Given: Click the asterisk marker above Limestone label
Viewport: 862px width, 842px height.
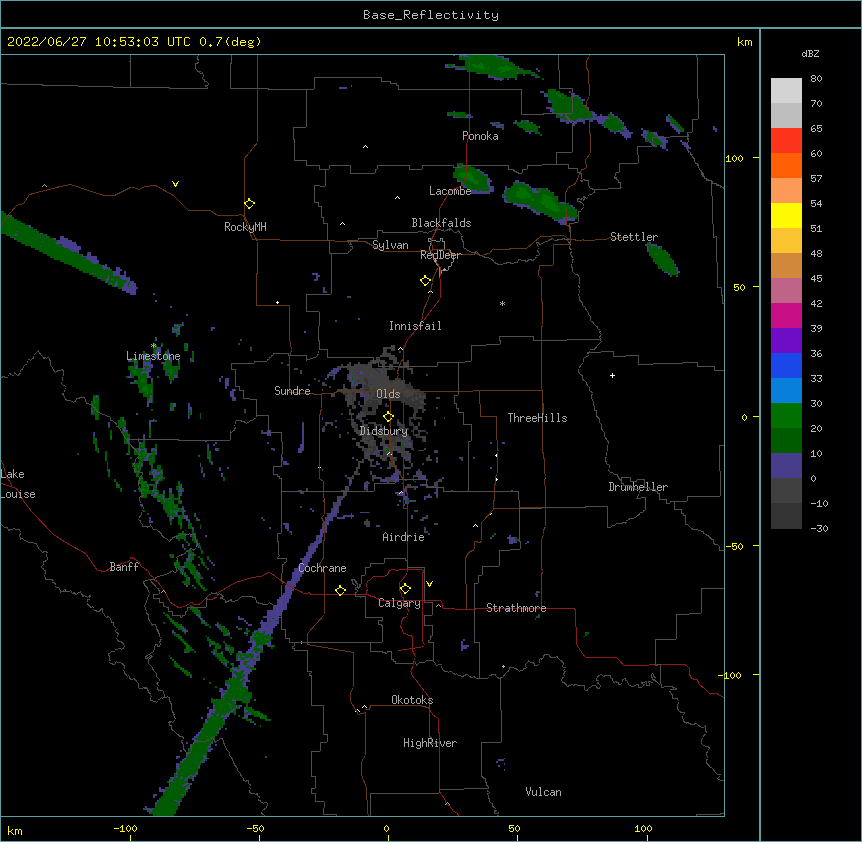Looking at the screenshot, I should 154,346.
